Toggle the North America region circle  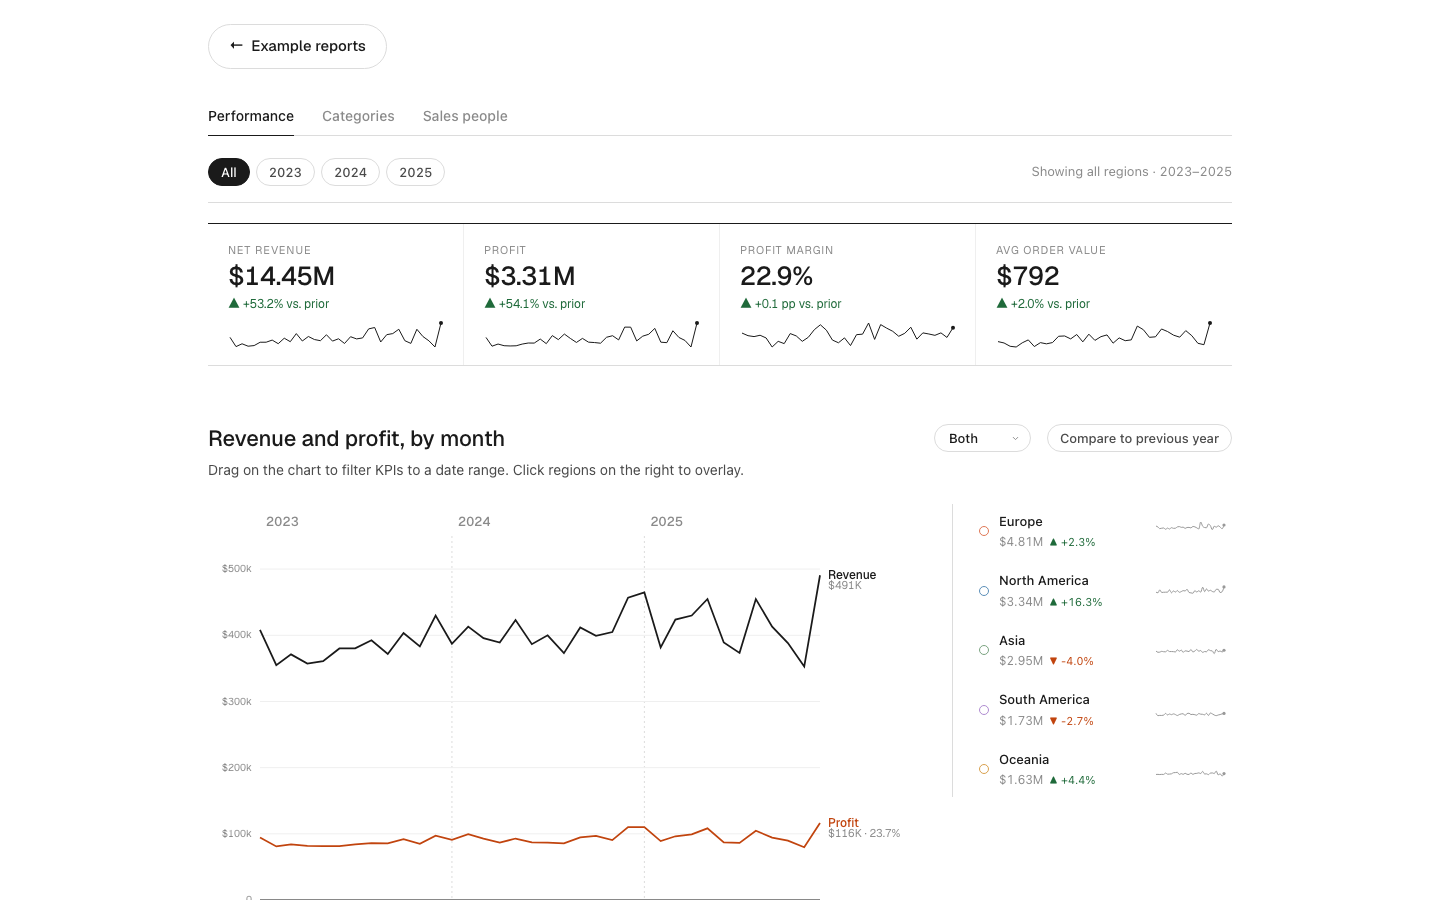984,591
